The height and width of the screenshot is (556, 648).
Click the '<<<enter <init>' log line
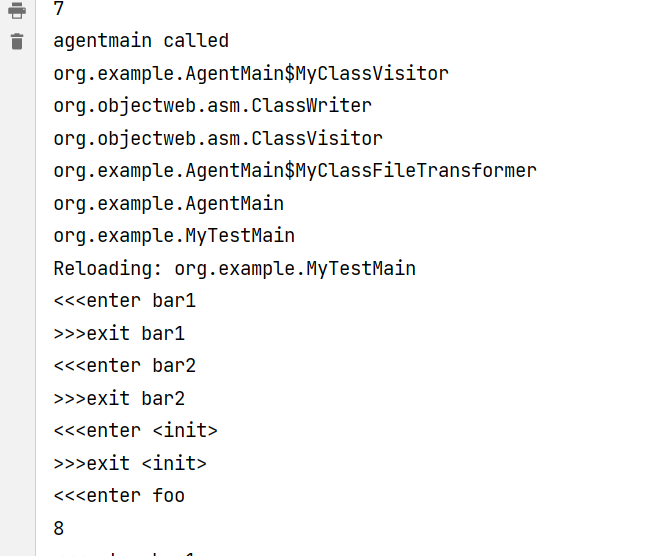135,431
